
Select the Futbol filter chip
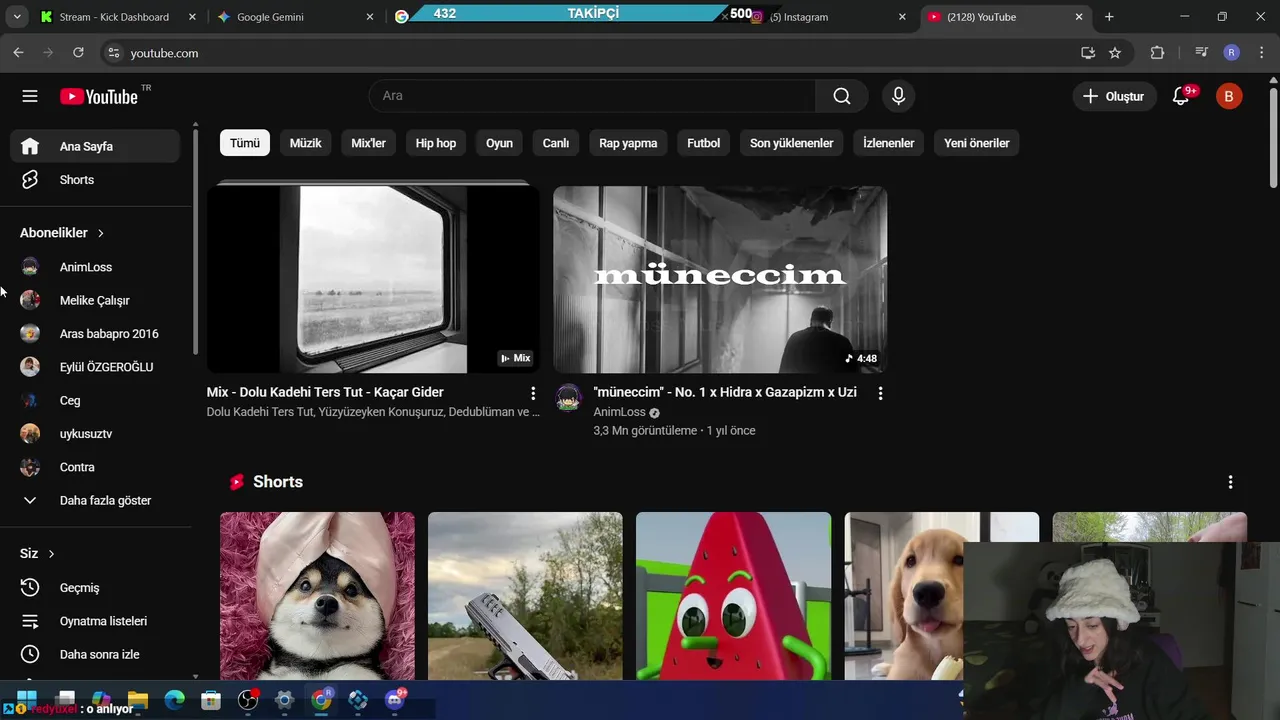click(704, 143)
